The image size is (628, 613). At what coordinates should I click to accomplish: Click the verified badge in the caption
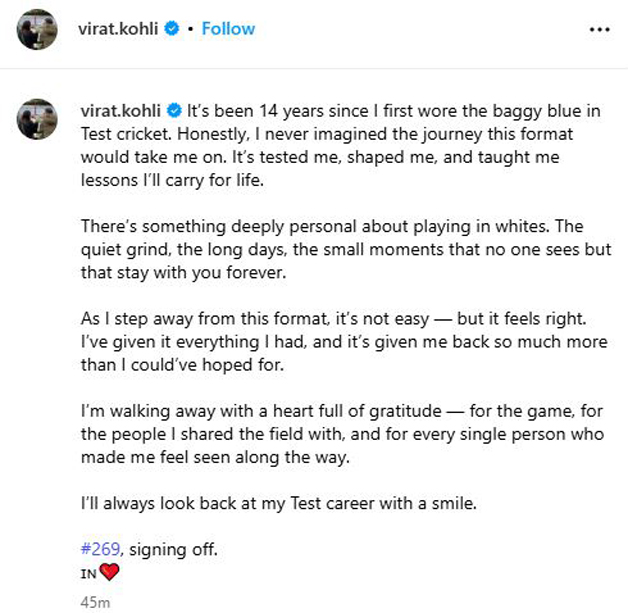[x=173, y=109]
